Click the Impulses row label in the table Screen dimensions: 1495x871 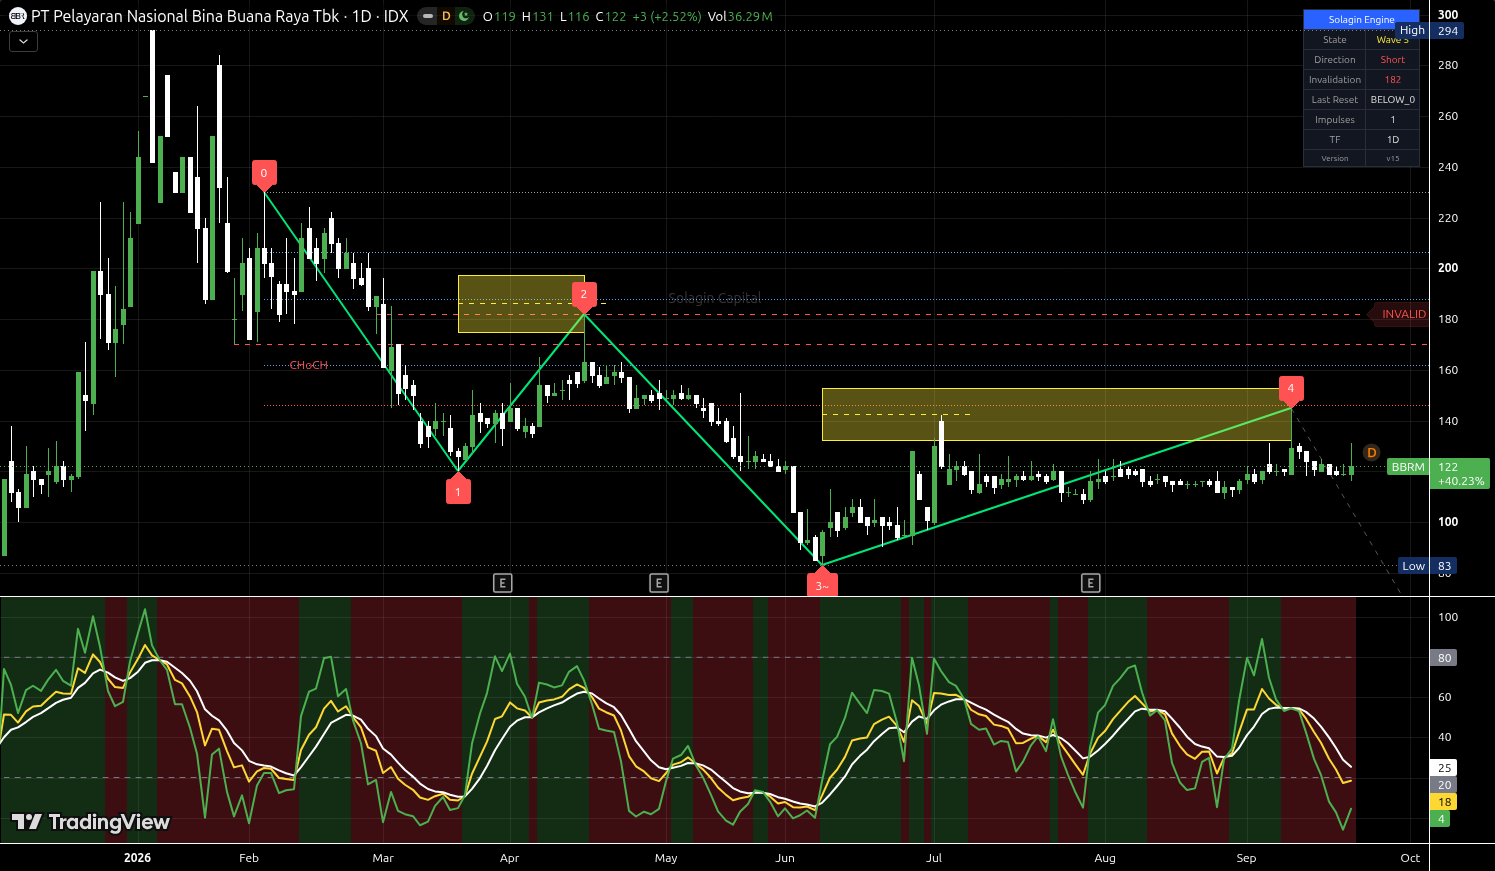(1335, 120)
